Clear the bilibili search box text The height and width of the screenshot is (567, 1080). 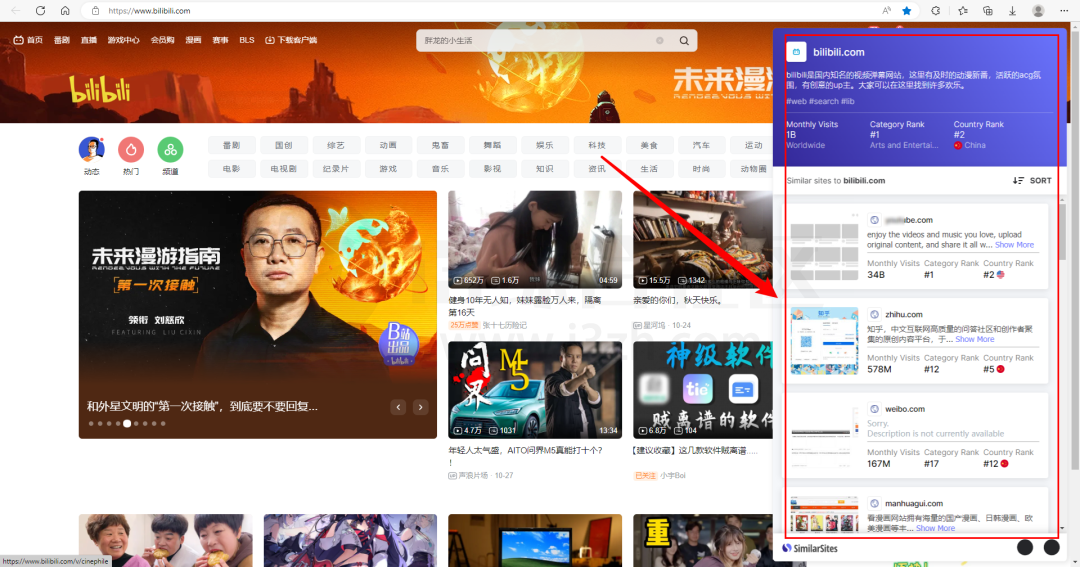click(660, 41)
